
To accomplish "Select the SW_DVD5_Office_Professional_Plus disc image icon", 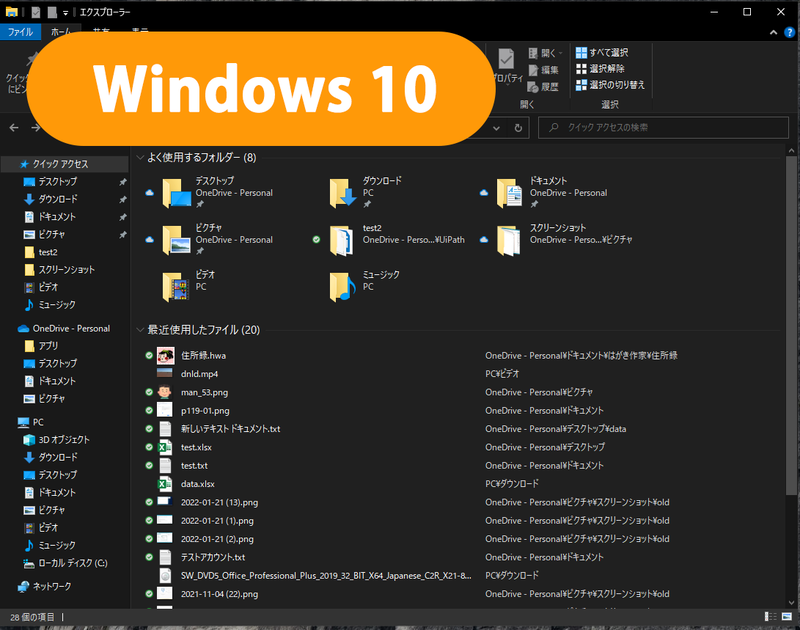I will click(x=165, y=576).
